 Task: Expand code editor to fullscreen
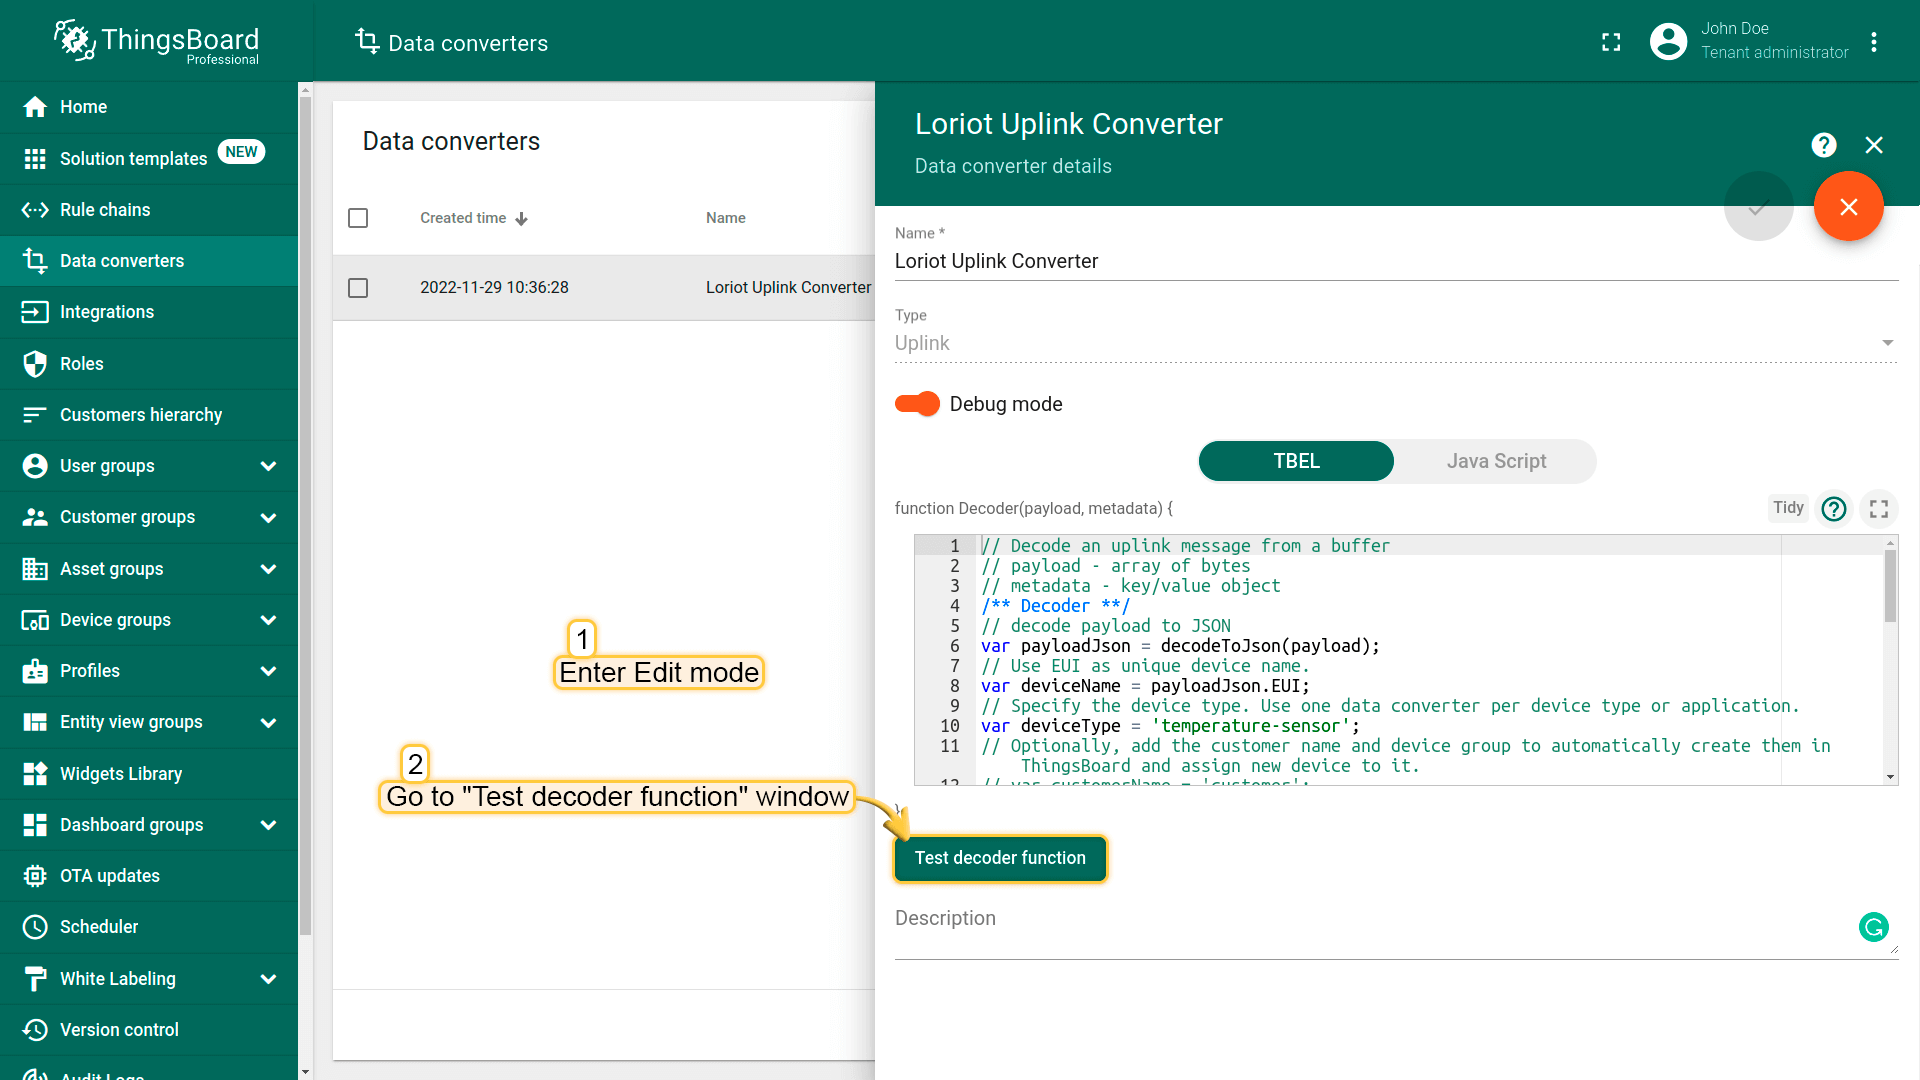1878,509
